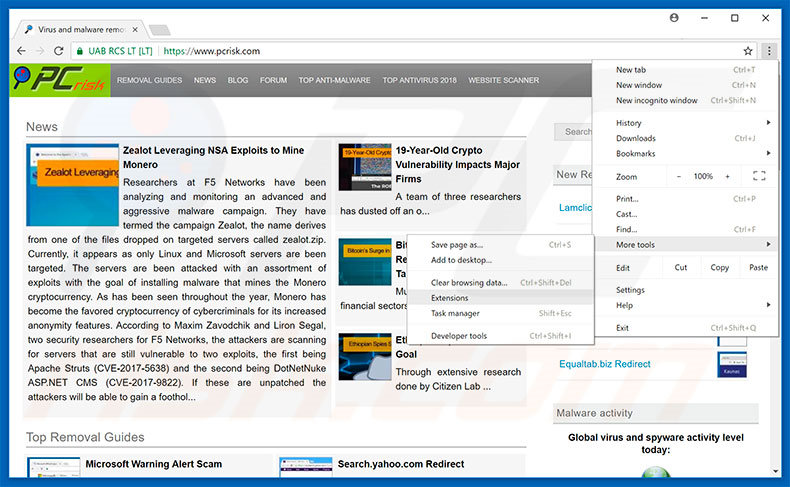
Task: Open Settings from Chrome menu
Action: [x=686, y=290]
